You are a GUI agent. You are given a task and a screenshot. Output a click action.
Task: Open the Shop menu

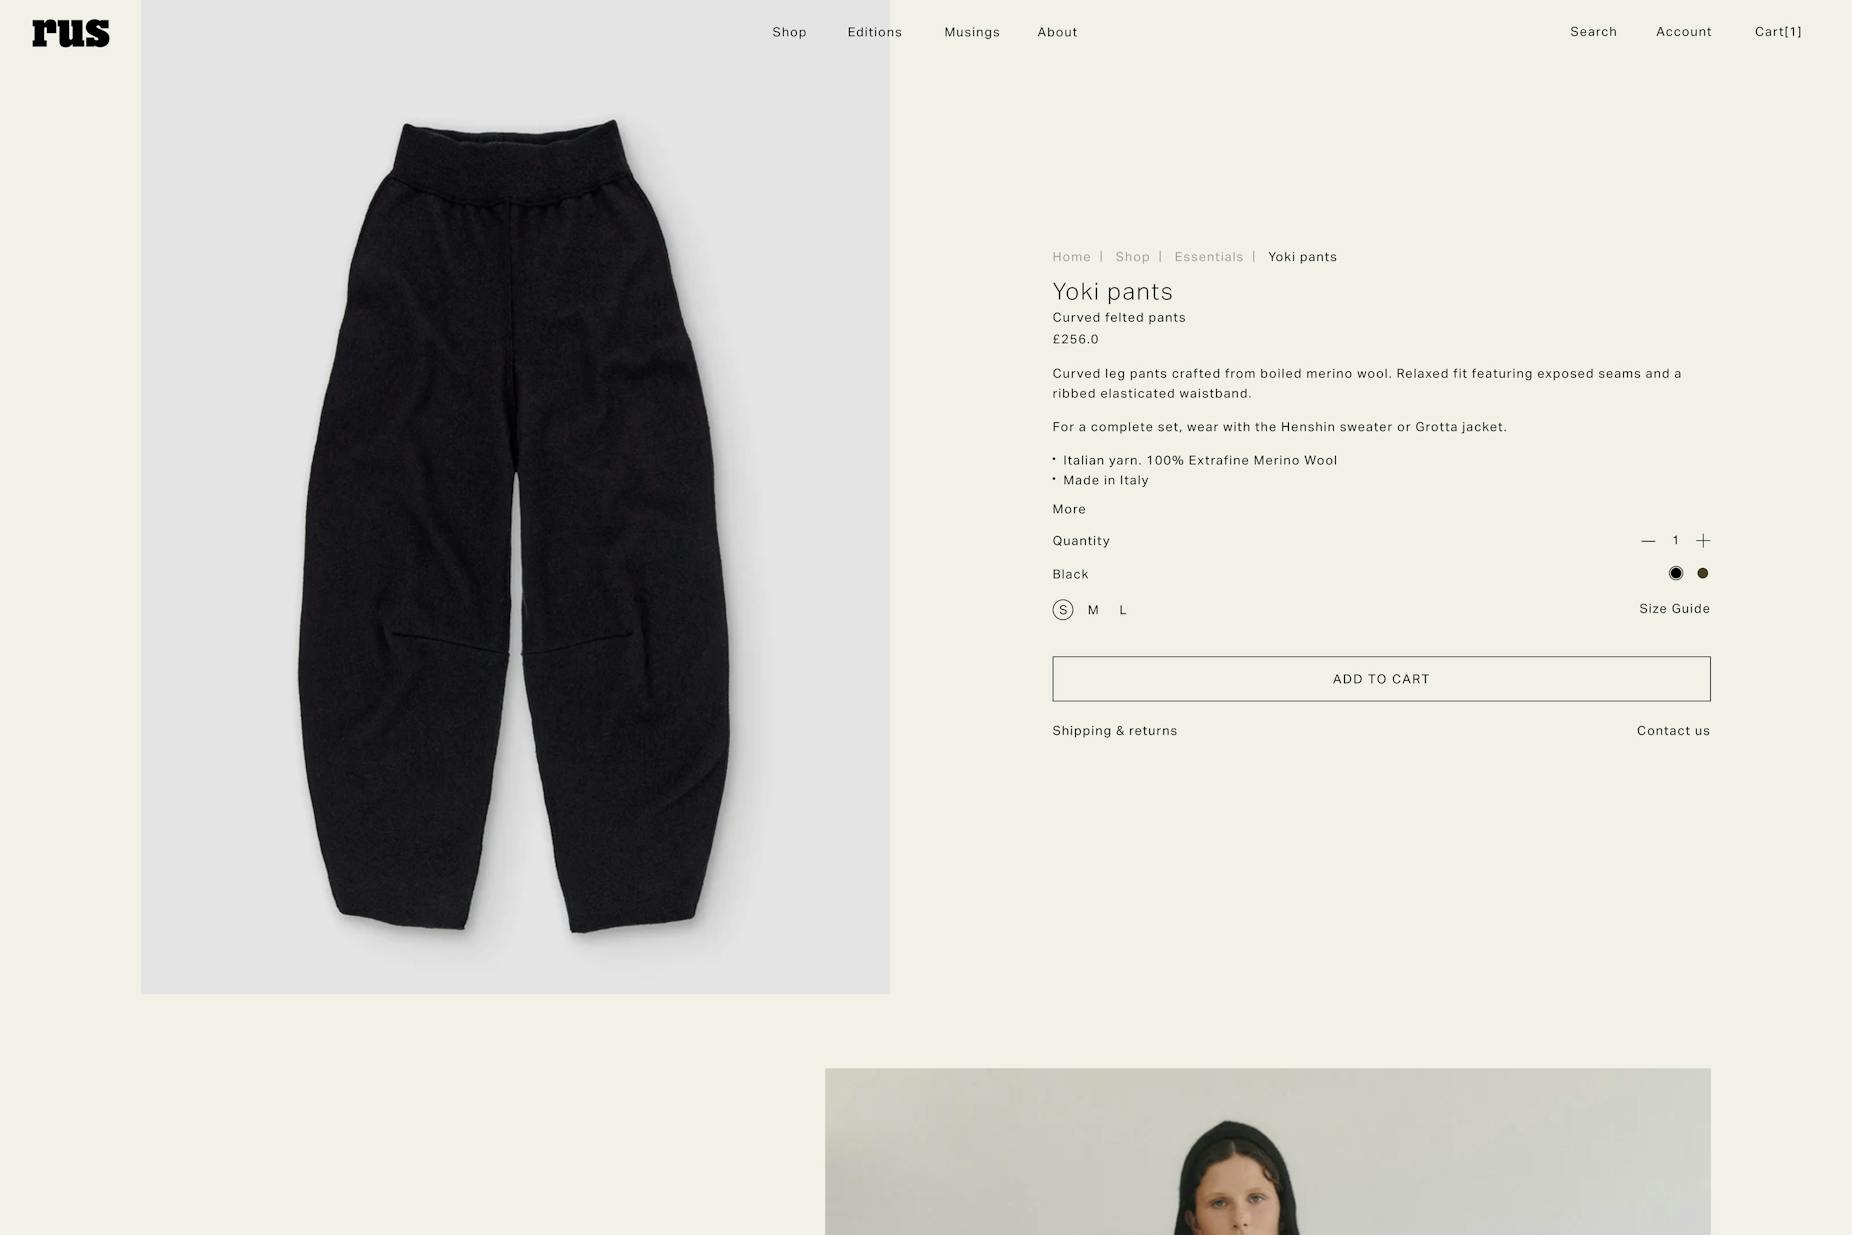point(789,32)
